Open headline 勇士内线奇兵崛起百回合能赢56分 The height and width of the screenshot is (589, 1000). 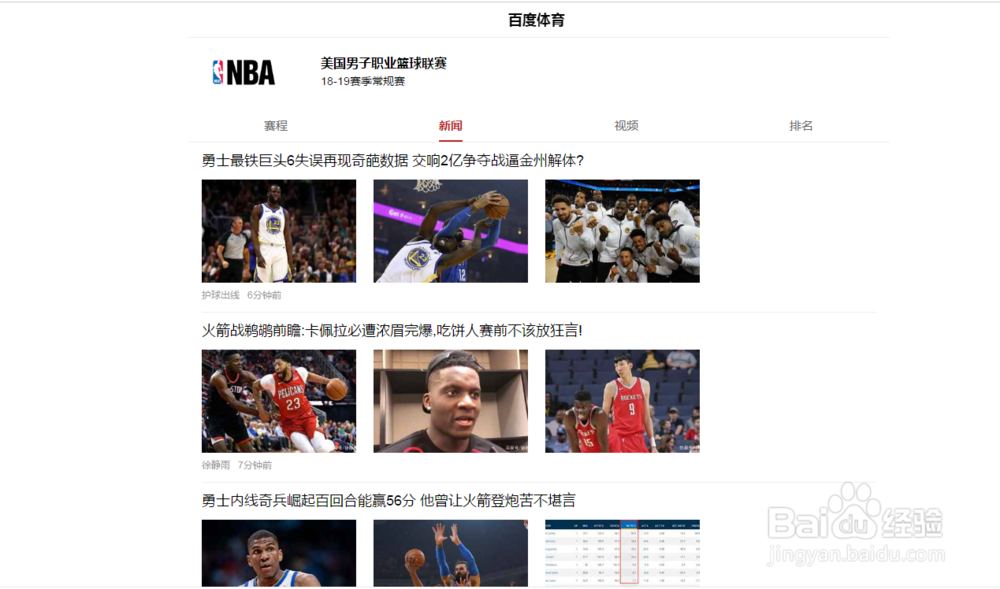coord(388,500)
